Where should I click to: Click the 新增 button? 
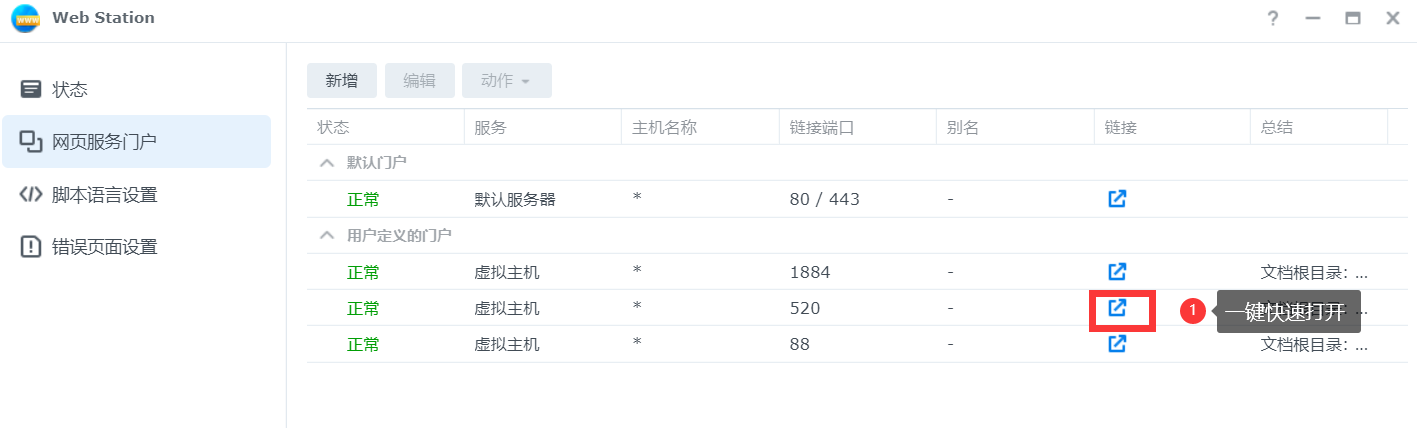(342, 81)
